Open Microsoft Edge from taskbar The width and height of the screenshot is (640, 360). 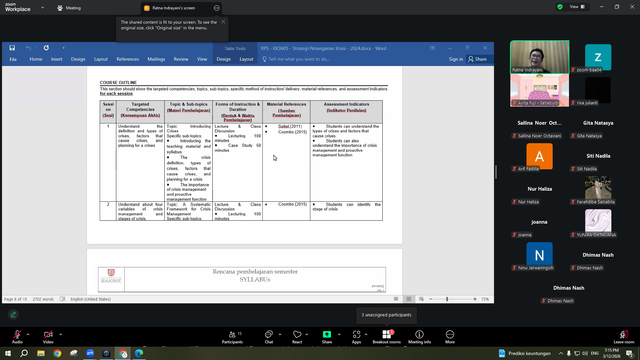(x=139, y=353)
